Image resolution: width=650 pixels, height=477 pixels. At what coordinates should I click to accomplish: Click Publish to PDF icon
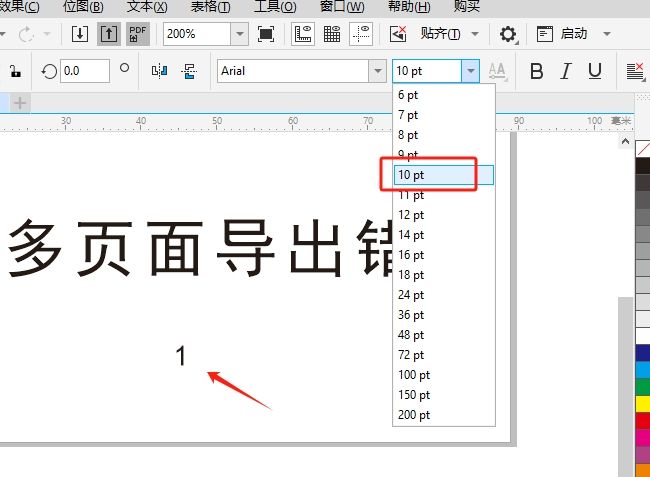[138, 34]
